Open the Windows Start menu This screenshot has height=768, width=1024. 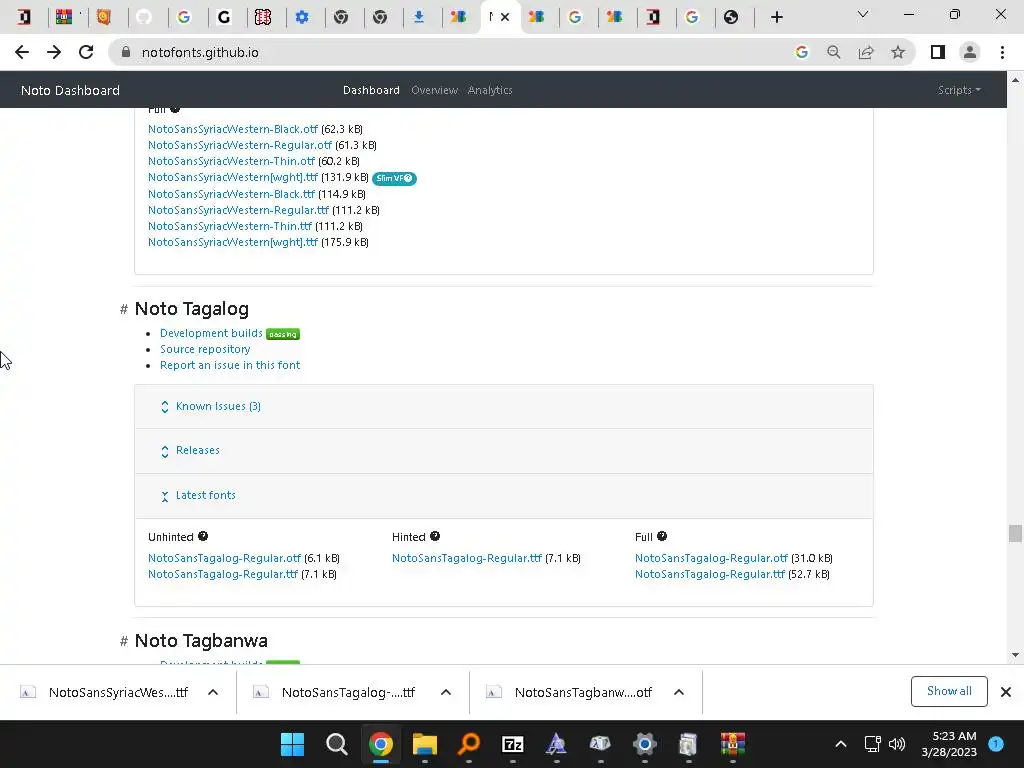293,744
